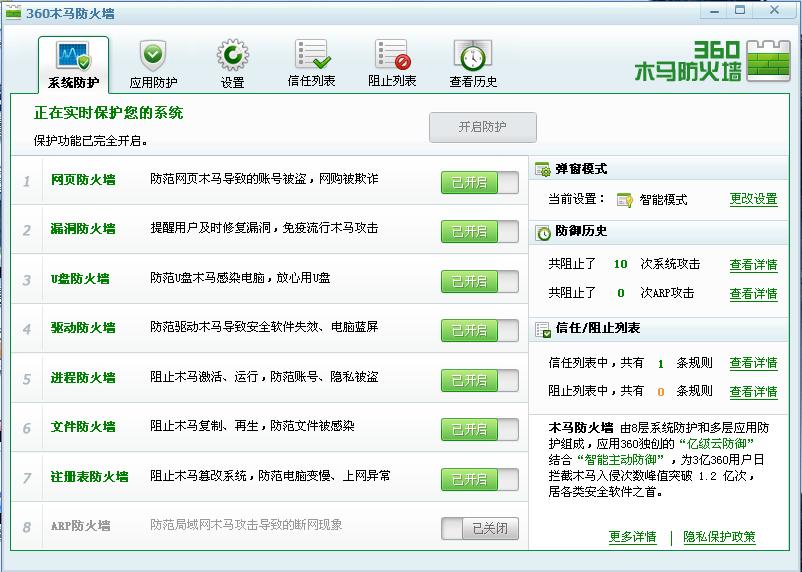
Task: Click the 注册表防火墙 title
Action: click(90, 477)
